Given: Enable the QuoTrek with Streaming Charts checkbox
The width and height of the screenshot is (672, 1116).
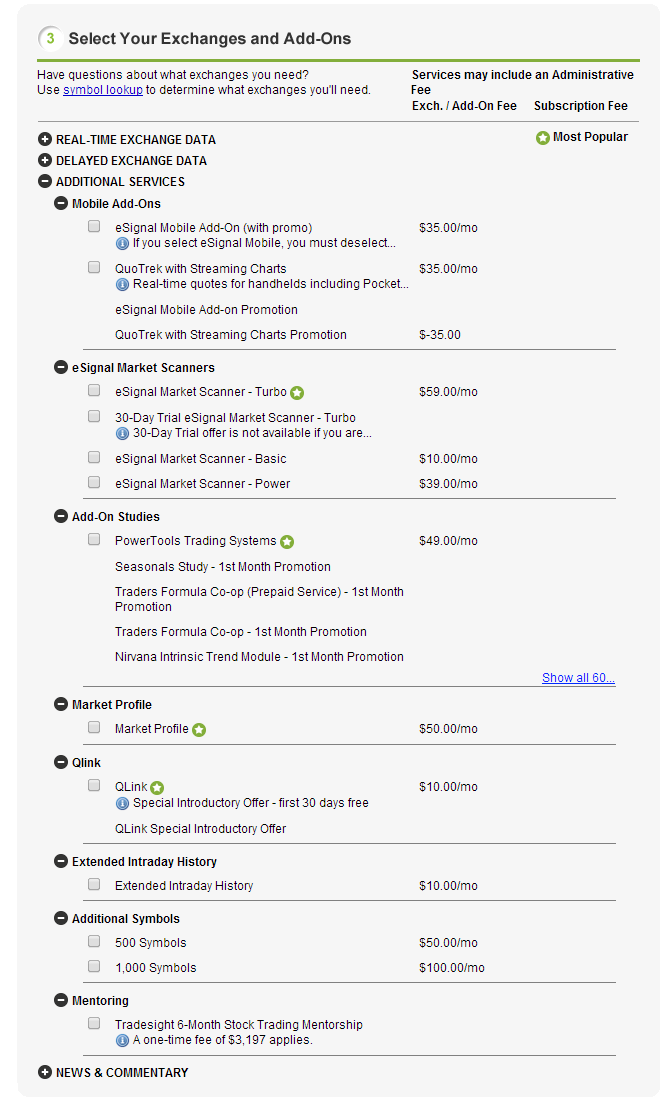Looking at the screenshot, I should coord(94,268).
